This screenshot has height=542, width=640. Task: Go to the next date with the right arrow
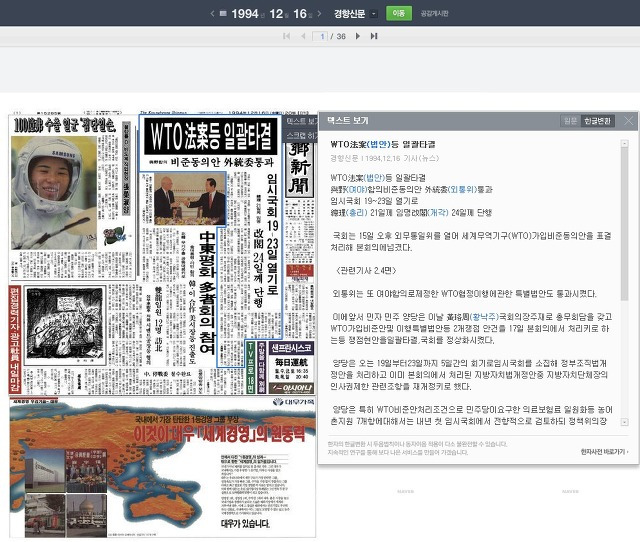319,13
